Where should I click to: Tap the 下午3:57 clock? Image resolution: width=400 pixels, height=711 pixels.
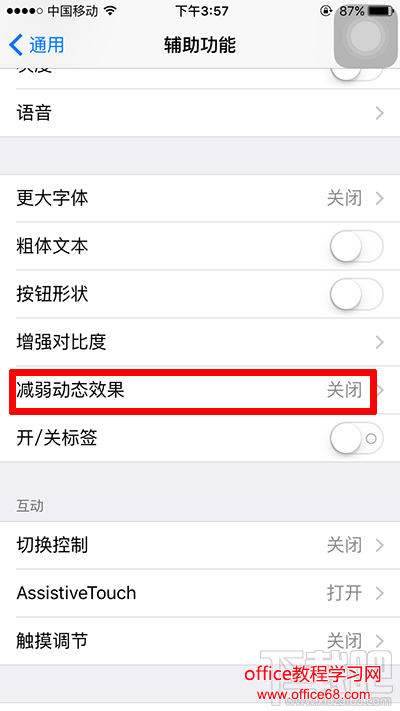[202, 11]
